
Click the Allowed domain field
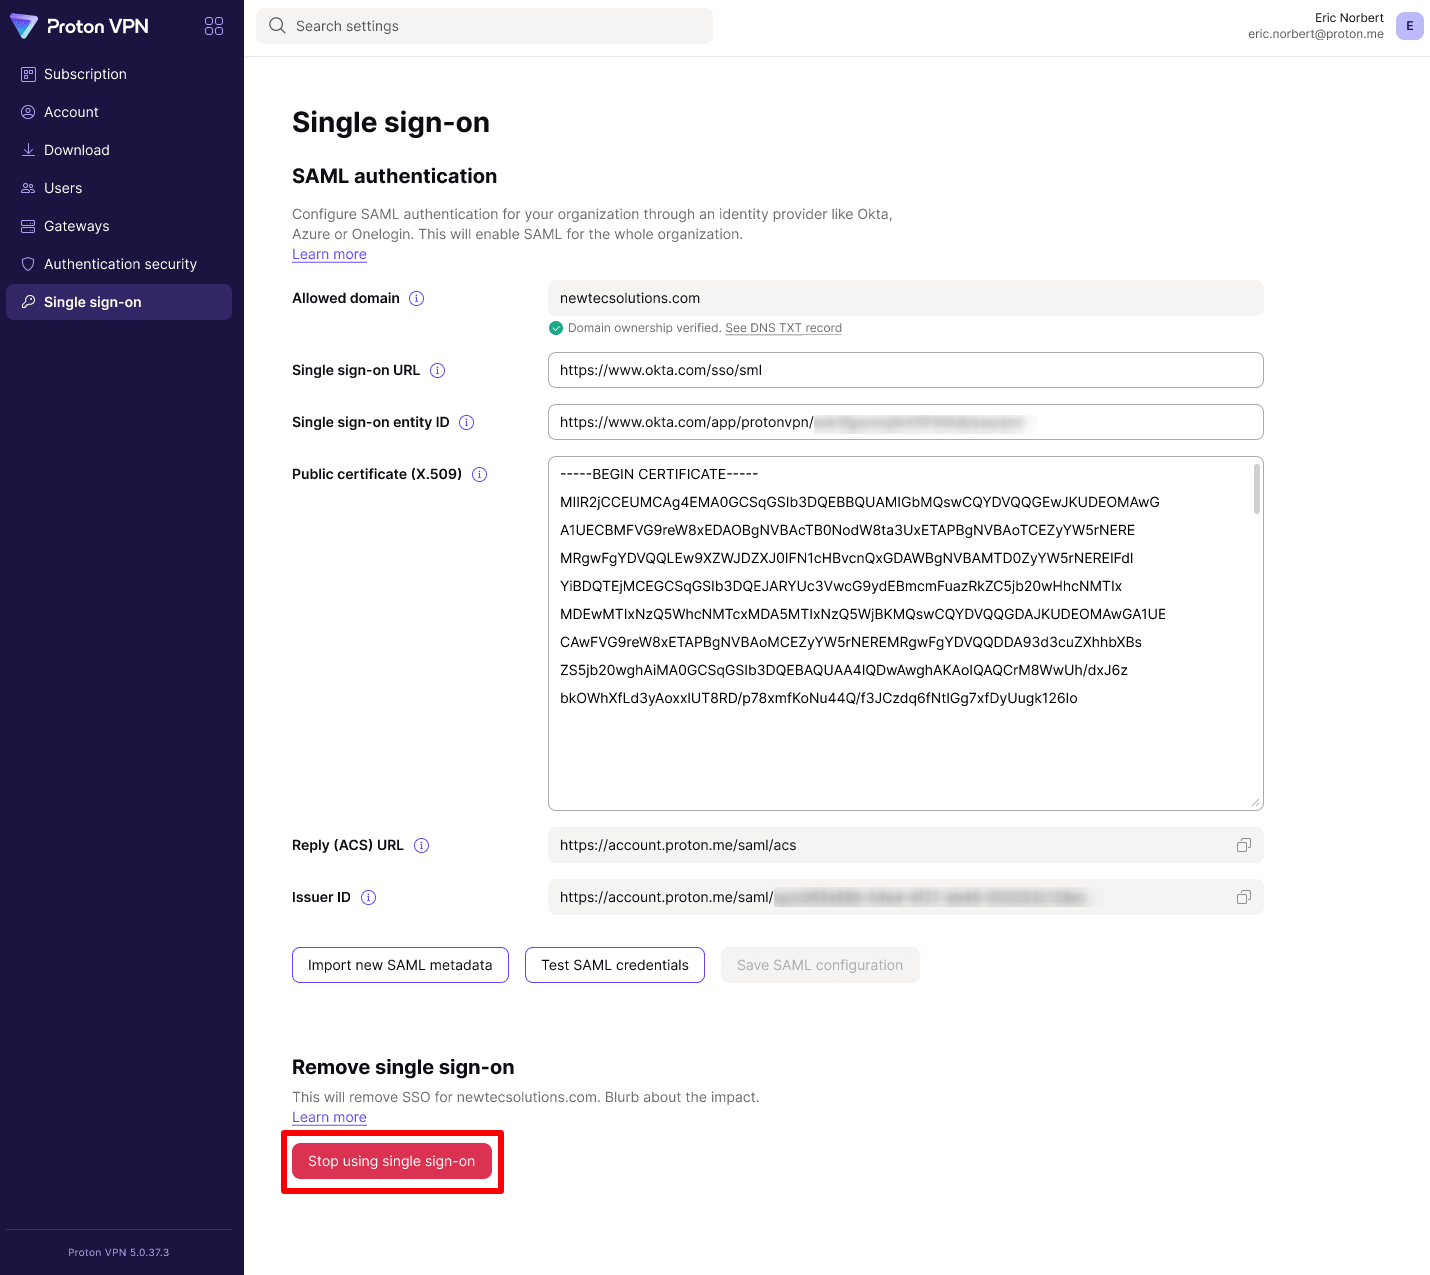coord(906,298)
